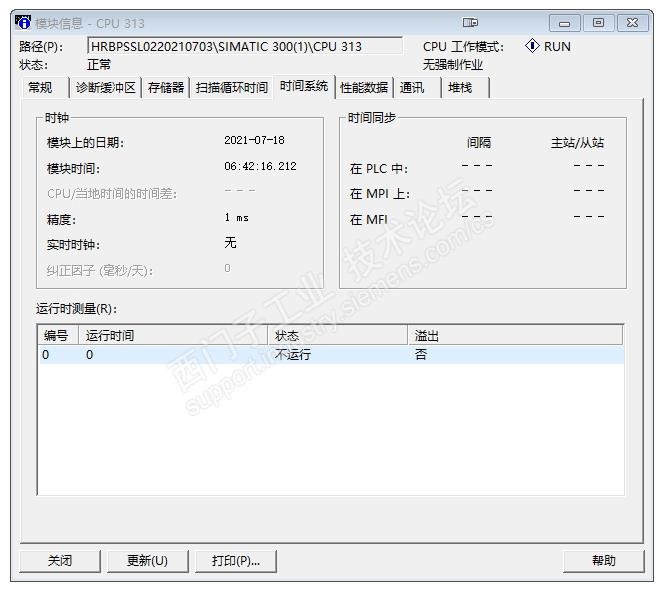Click module time value 06:42:16.212

click(260, 166)
